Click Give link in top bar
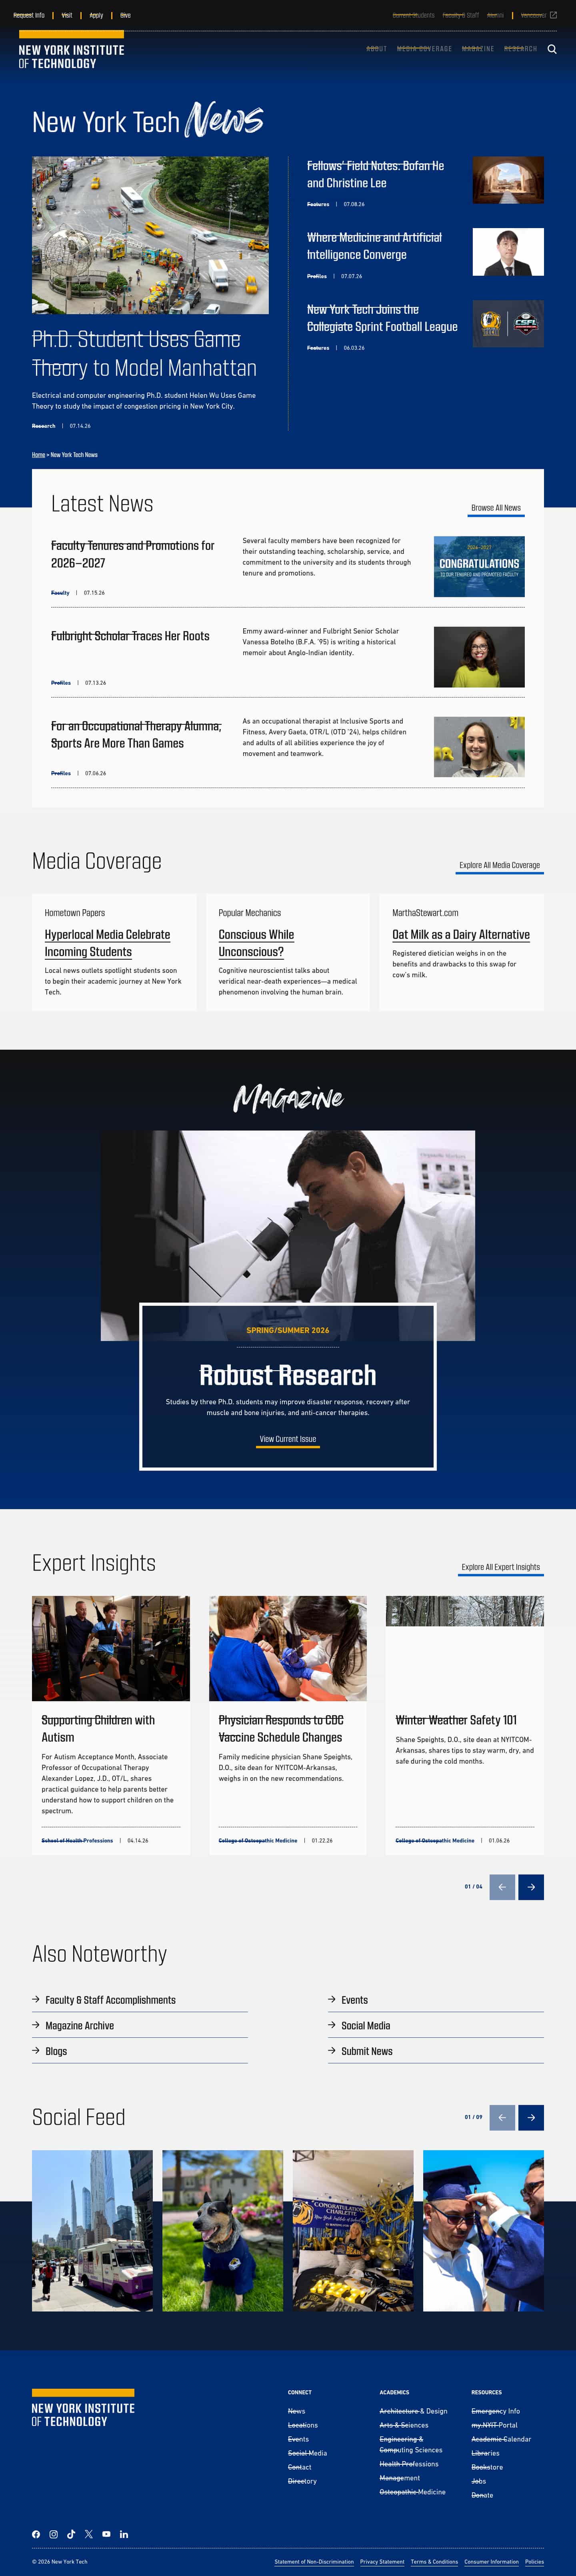Image resolution: width=576 pixels, height=2576 pixels. pyautogui.click(x=125, y=15)
